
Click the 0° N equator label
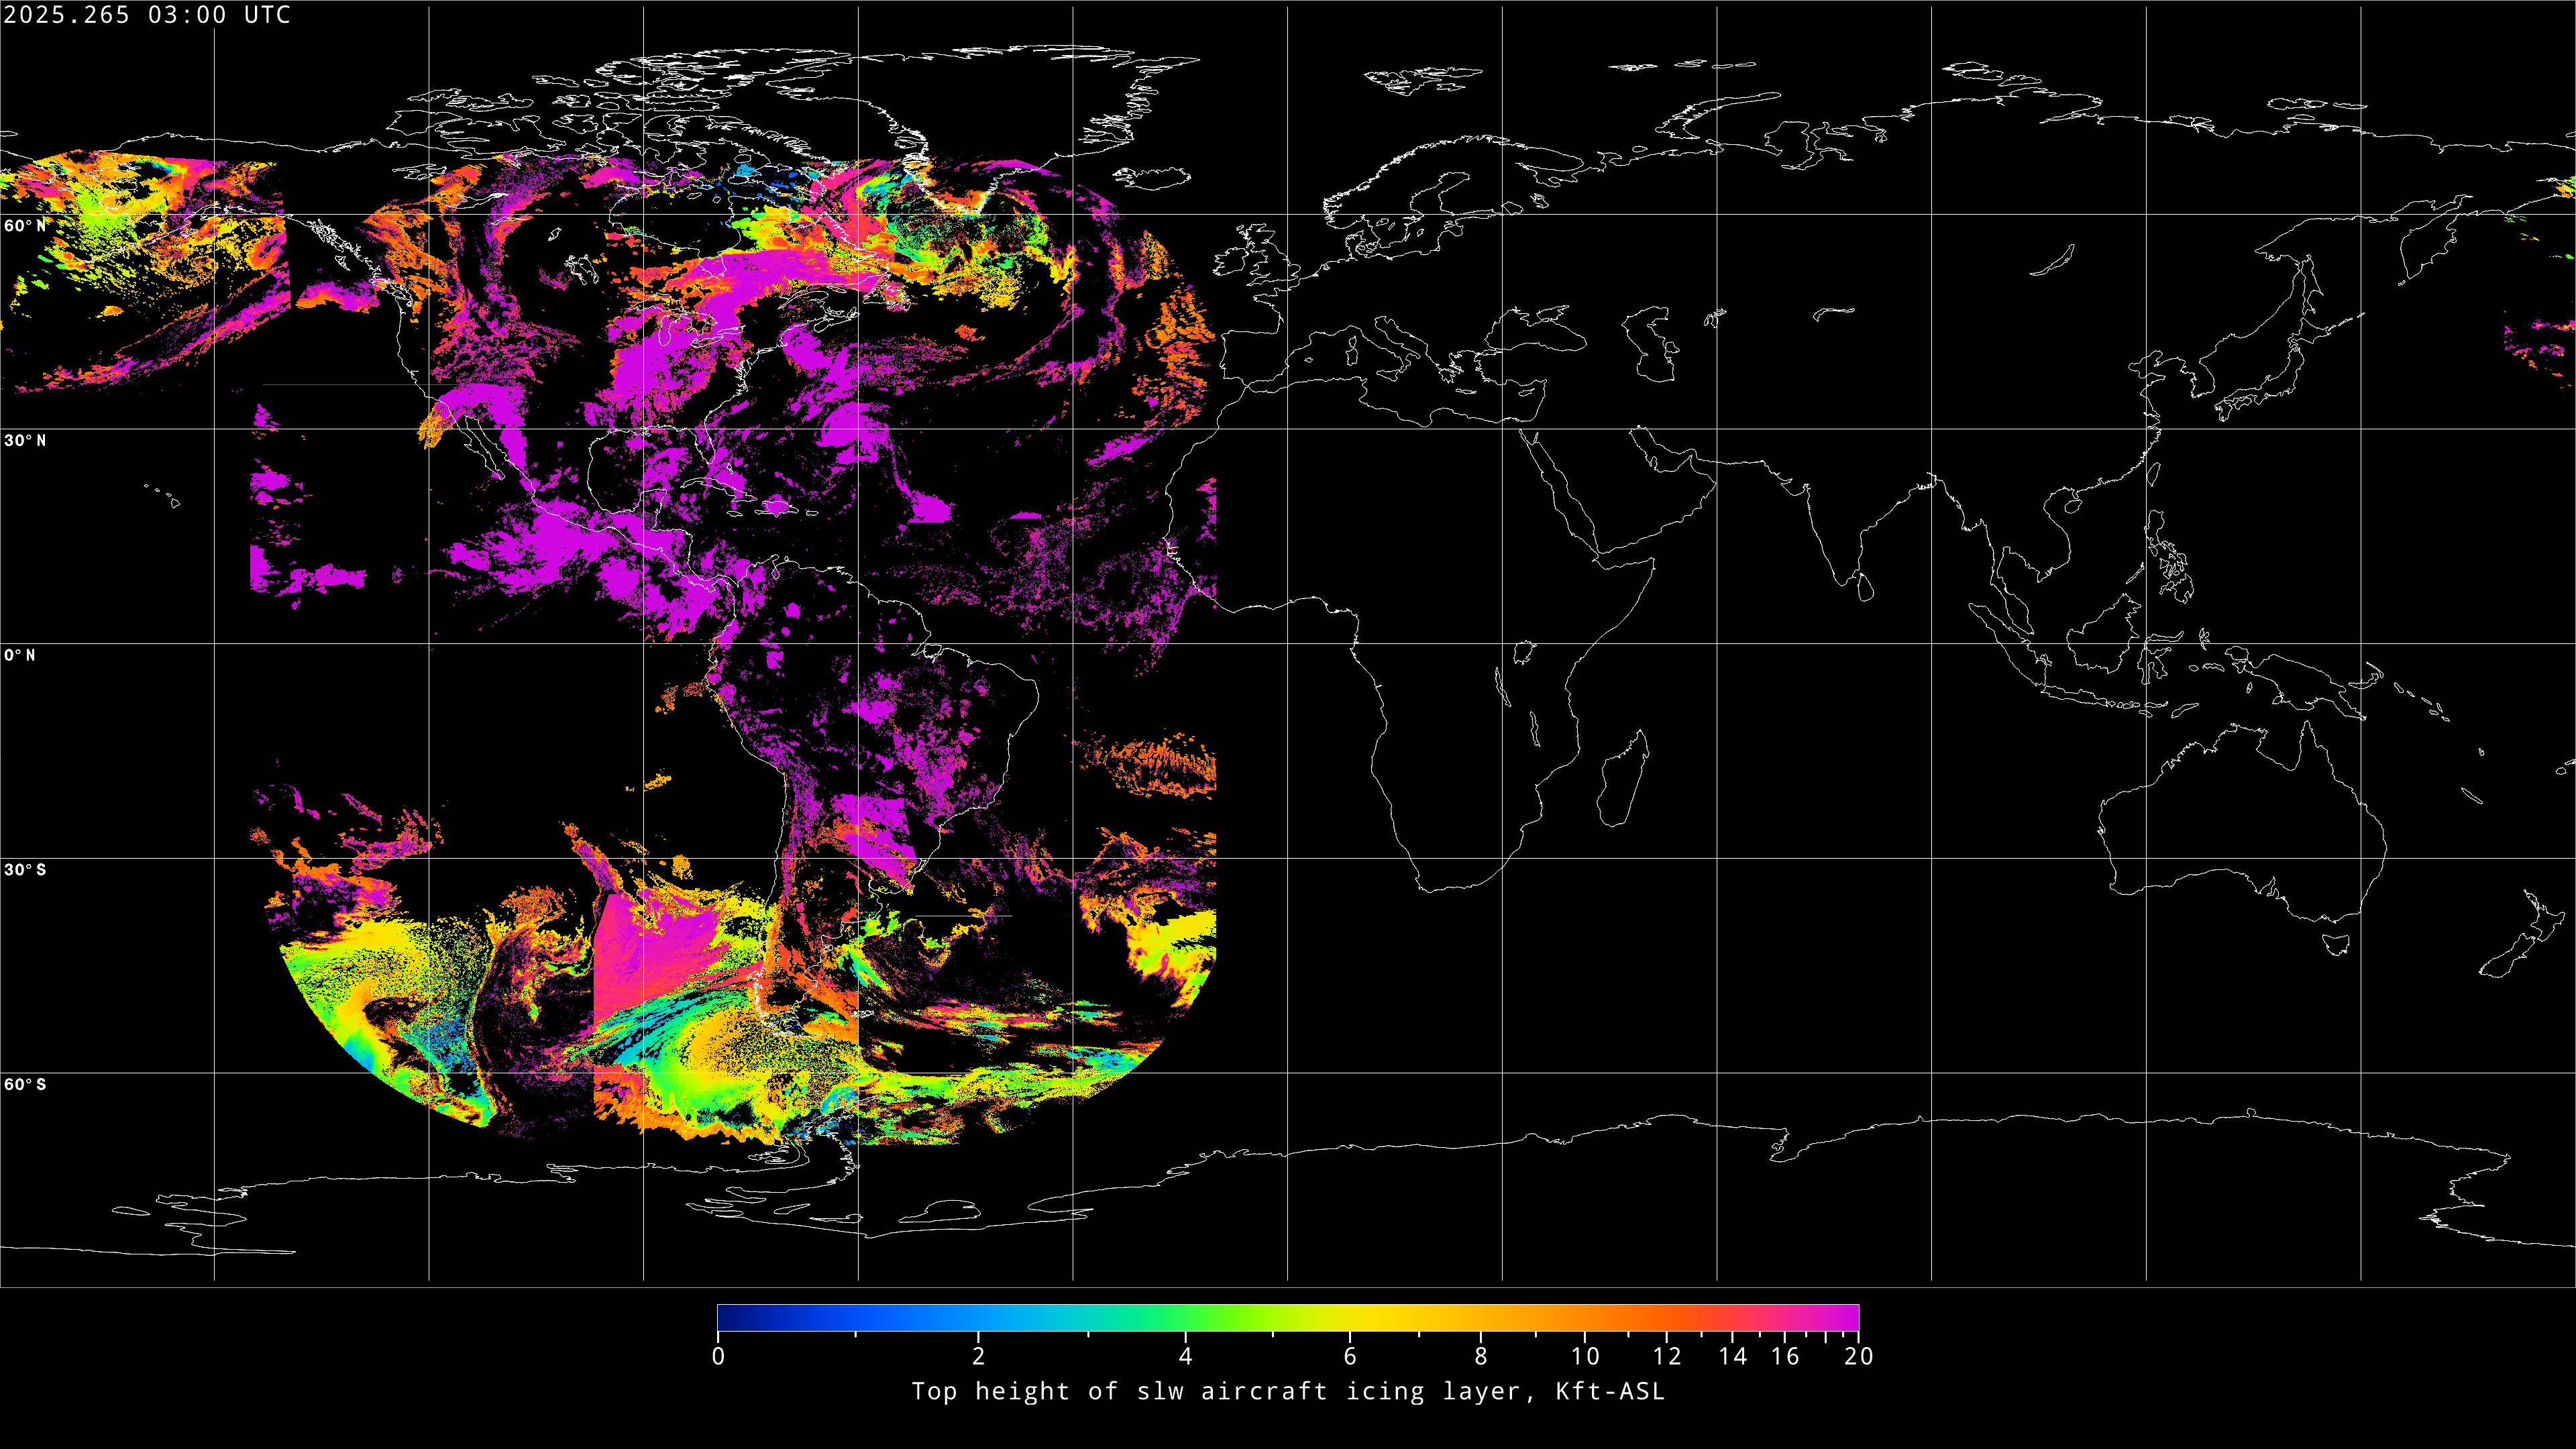pos(20,656)
